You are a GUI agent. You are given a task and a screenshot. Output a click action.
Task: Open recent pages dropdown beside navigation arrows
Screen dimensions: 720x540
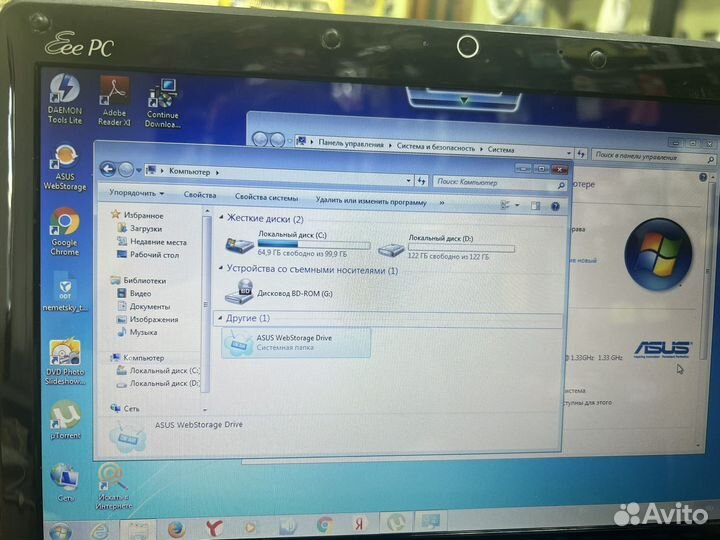pos(139,171)
